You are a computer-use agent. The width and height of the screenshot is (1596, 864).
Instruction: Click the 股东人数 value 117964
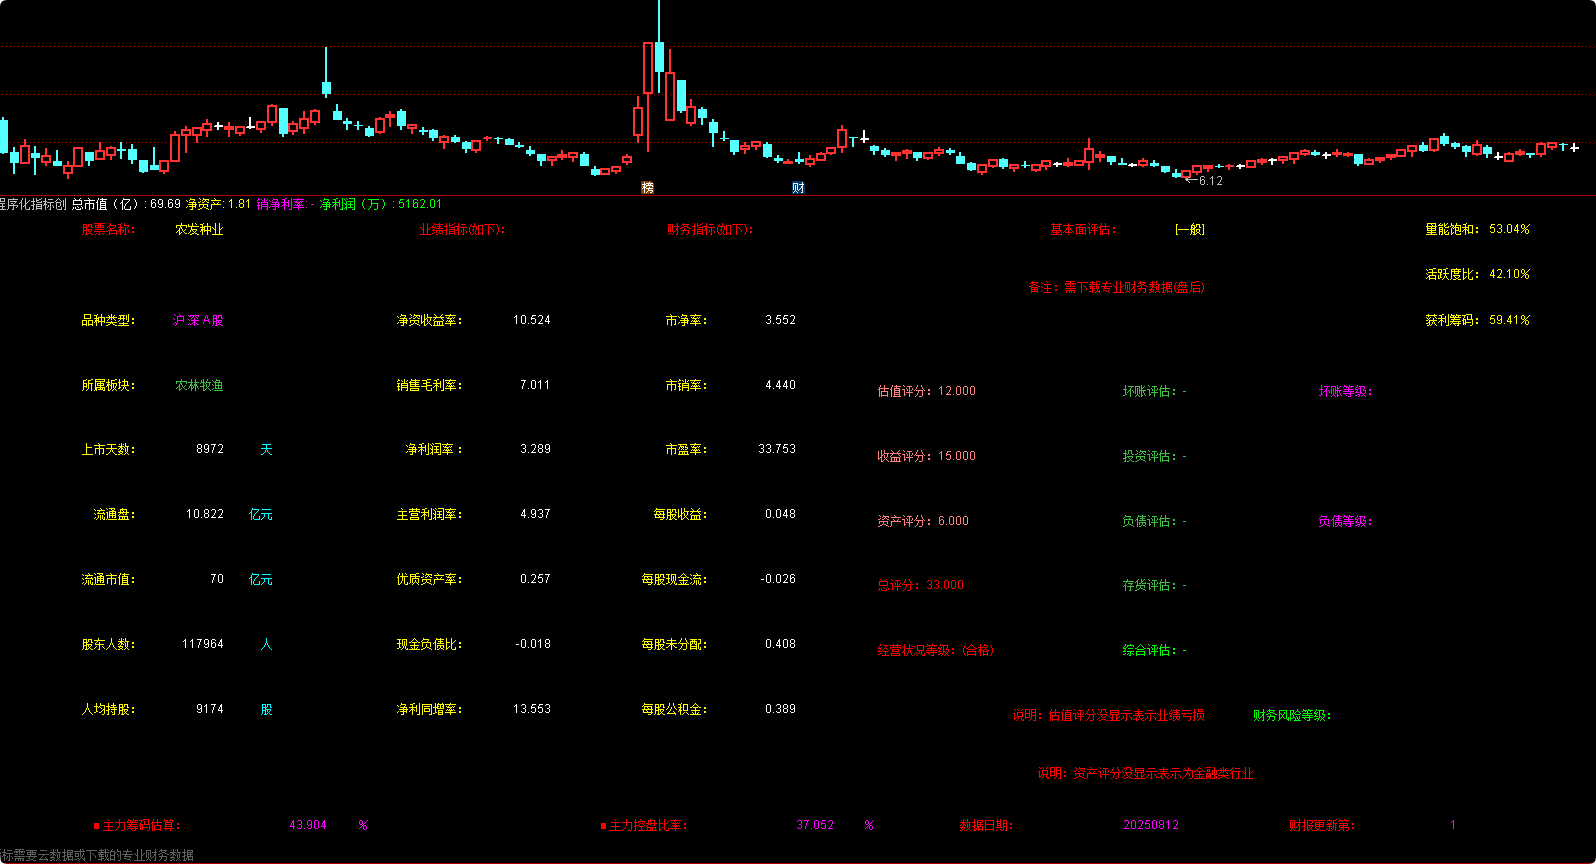click(x=203, y=645)
